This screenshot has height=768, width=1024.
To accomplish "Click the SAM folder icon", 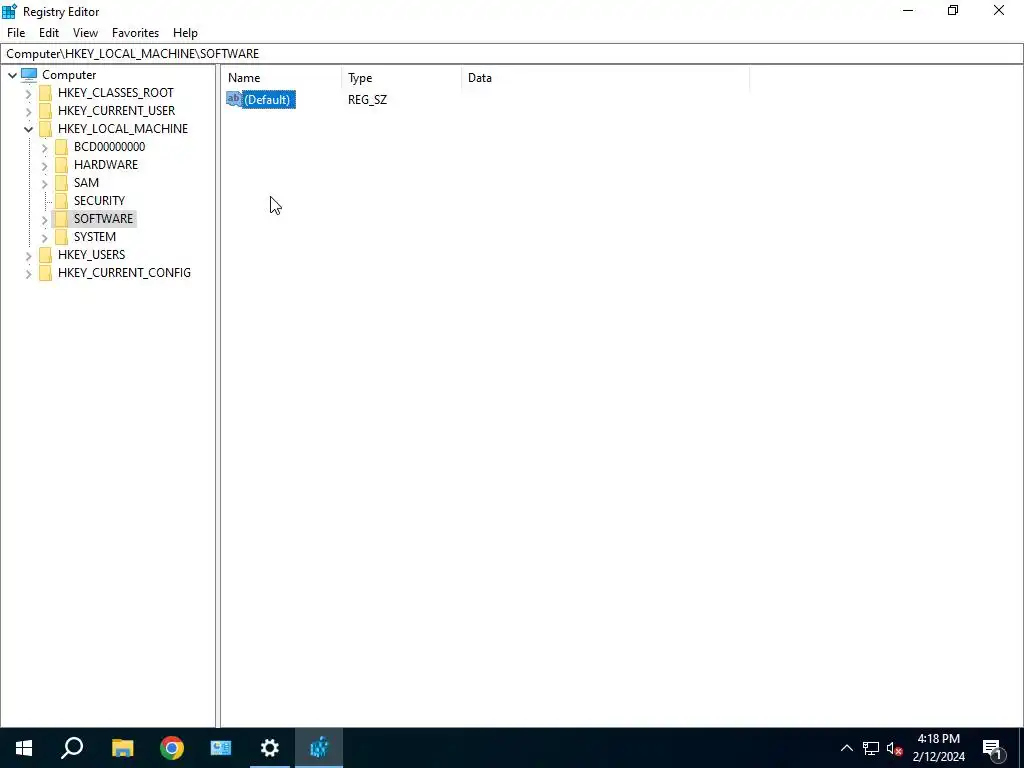I will coord(61,183).
